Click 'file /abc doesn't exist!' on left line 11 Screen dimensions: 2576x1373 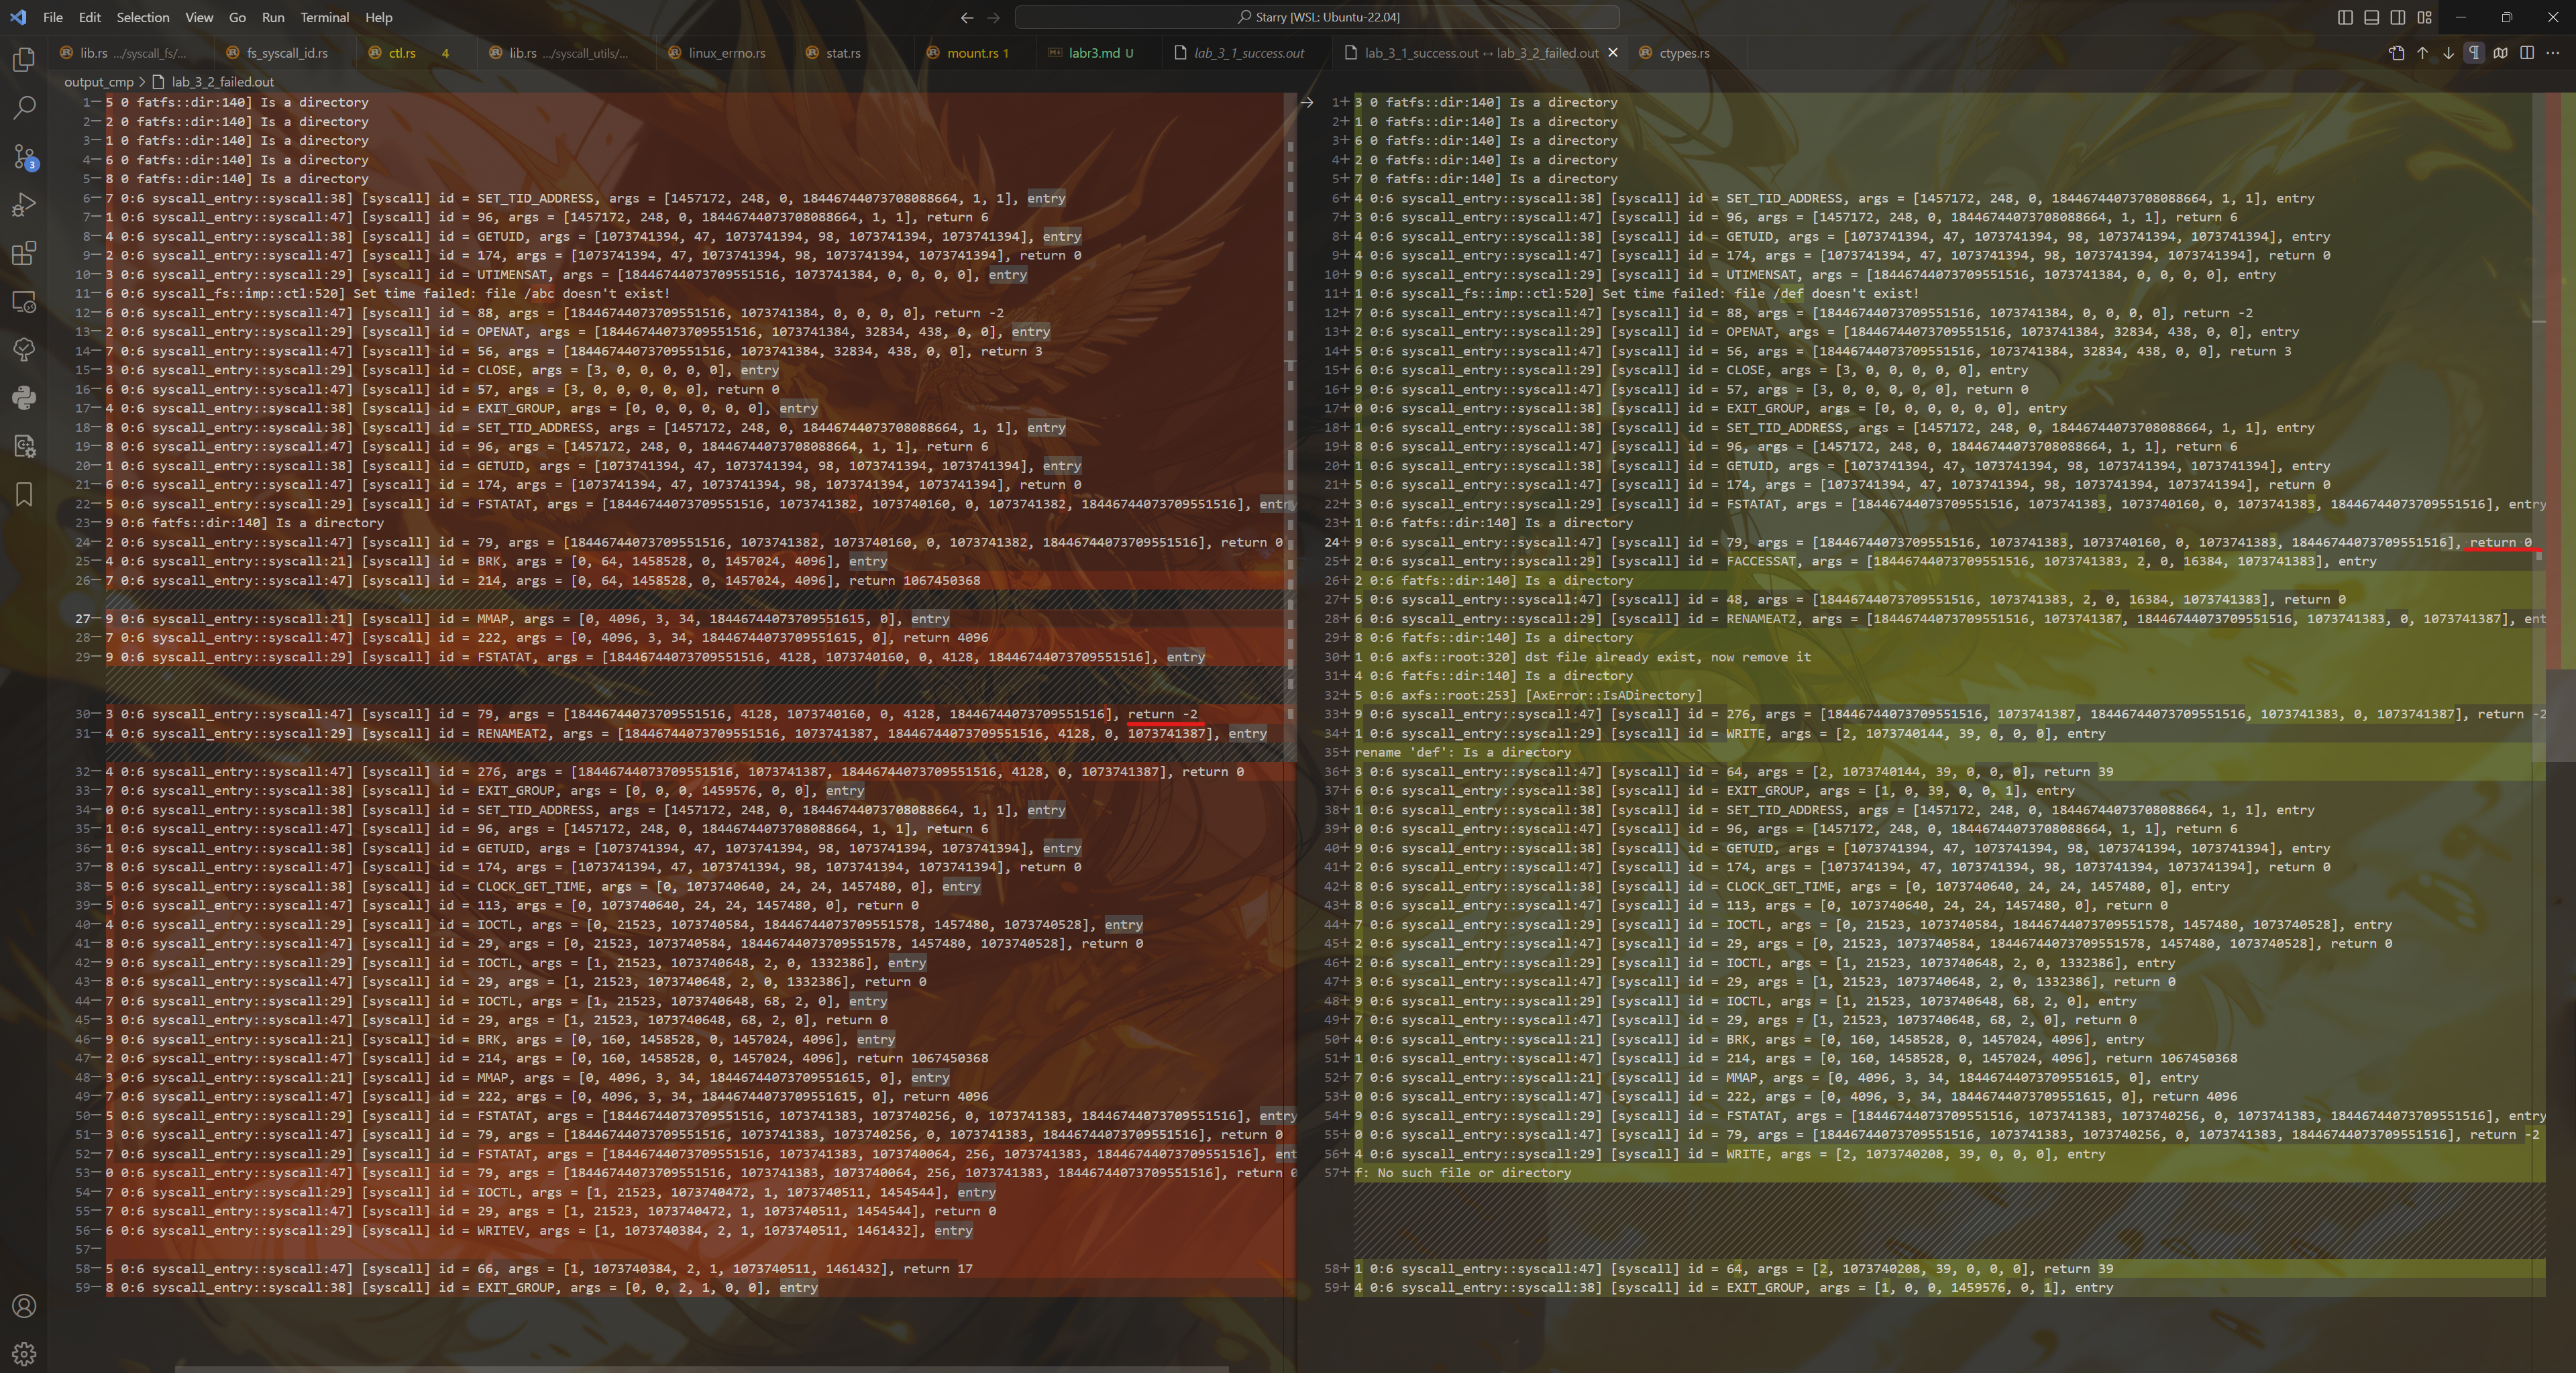[x=577, y=293]
